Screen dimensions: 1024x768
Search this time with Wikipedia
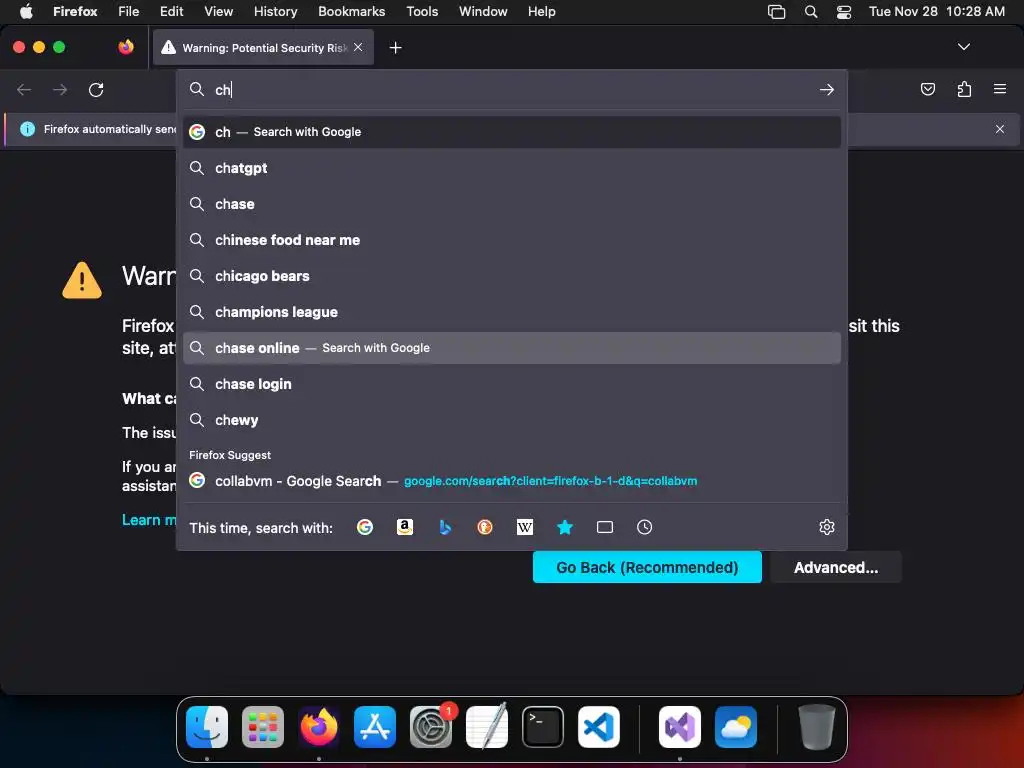(x=525, y=527)
